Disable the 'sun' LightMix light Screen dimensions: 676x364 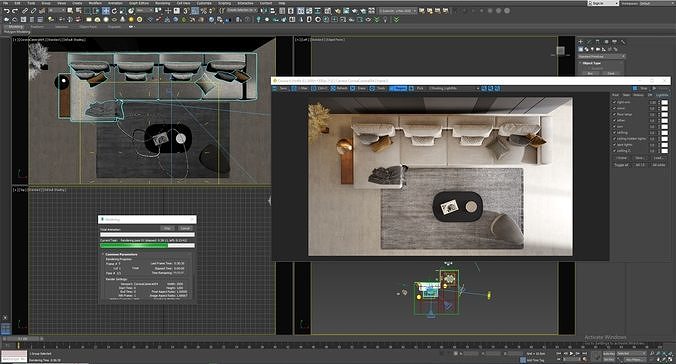pyautogui.click(x=615, y=126)
